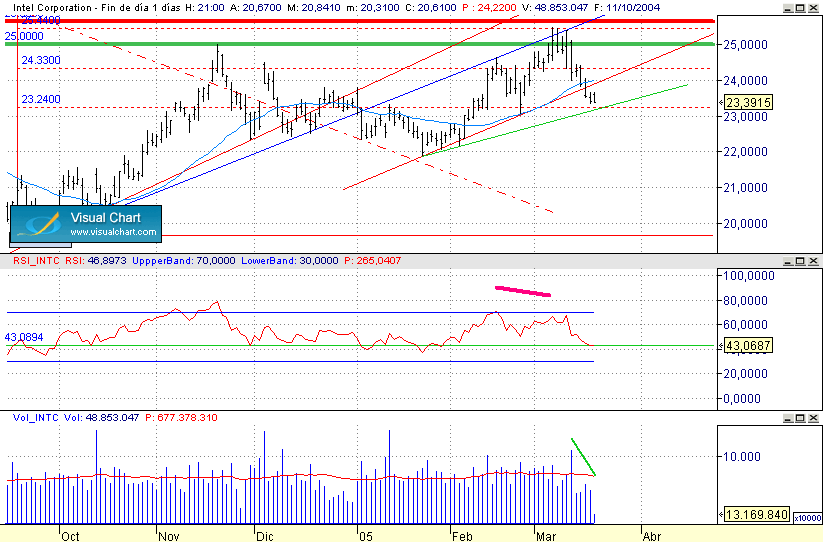The image size is (823, 542).
Task: Click the 20,0000 price axis tick
Action: tap(745, 224)
